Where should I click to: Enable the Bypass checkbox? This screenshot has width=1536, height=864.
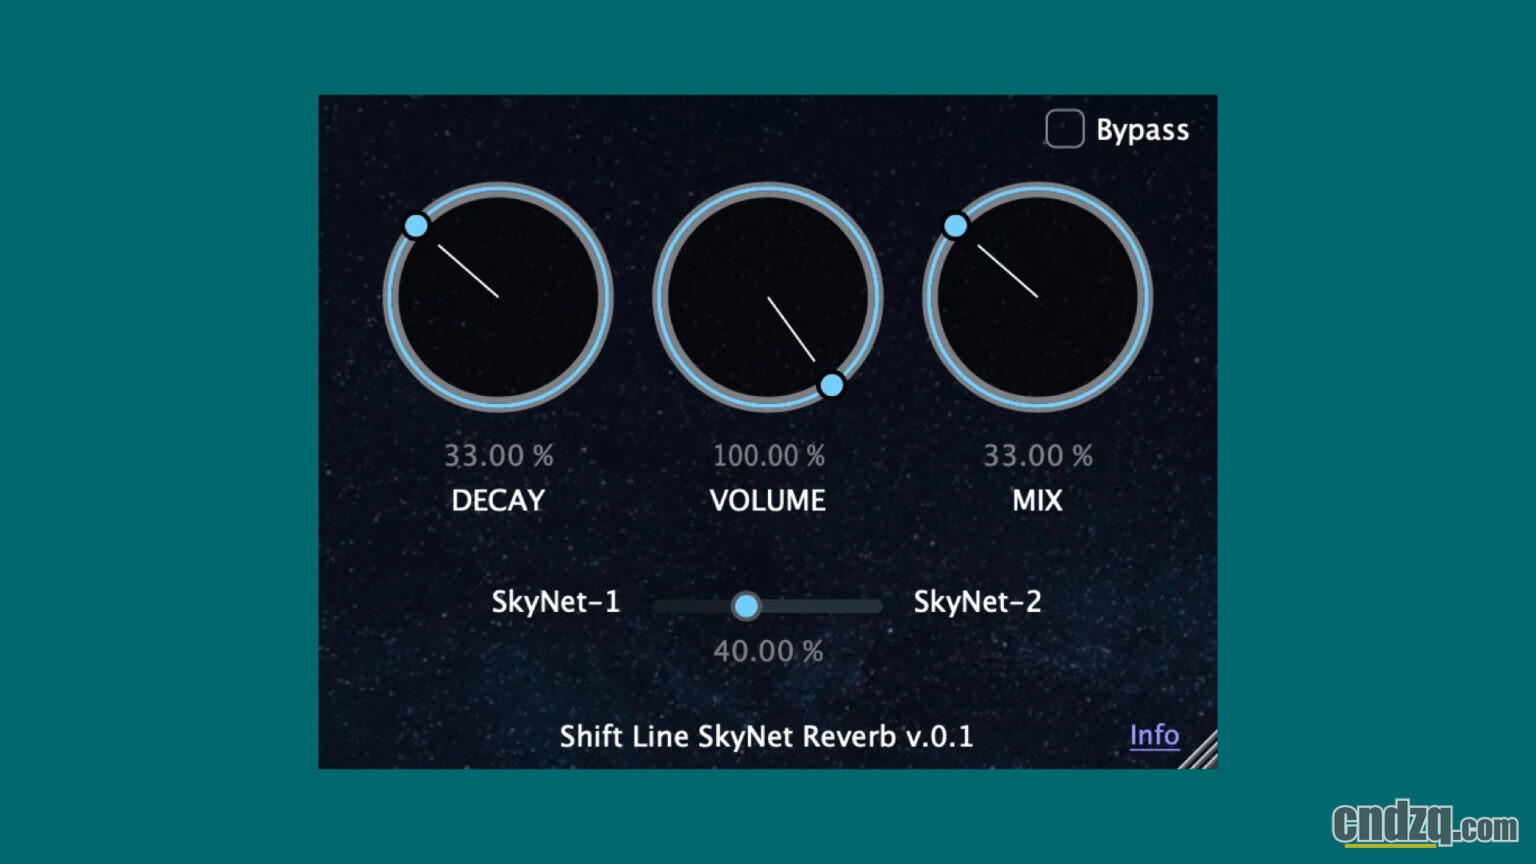tap(1064, 129)
